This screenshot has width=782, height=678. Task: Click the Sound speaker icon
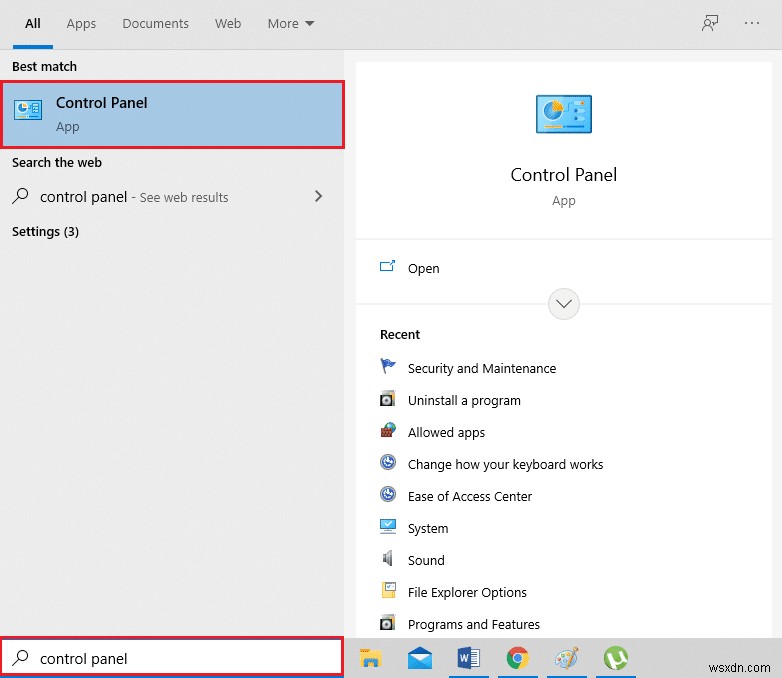tap(388, 558)
